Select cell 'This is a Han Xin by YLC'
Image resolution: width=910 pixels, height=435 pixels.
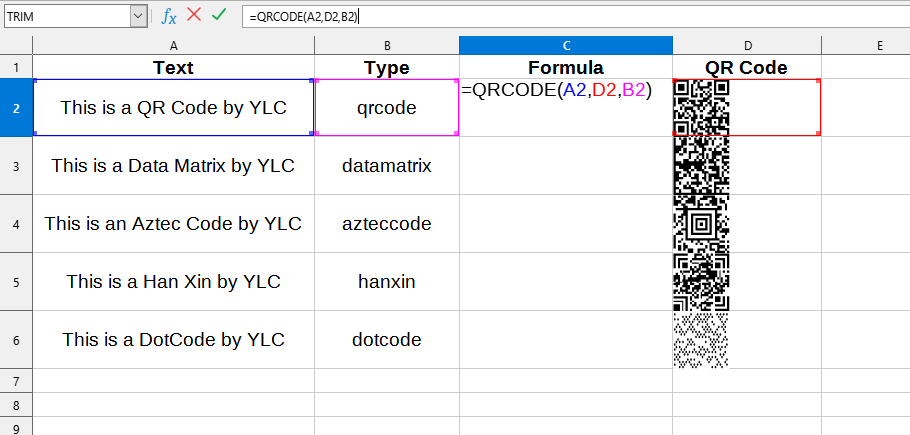coord(173,282)
